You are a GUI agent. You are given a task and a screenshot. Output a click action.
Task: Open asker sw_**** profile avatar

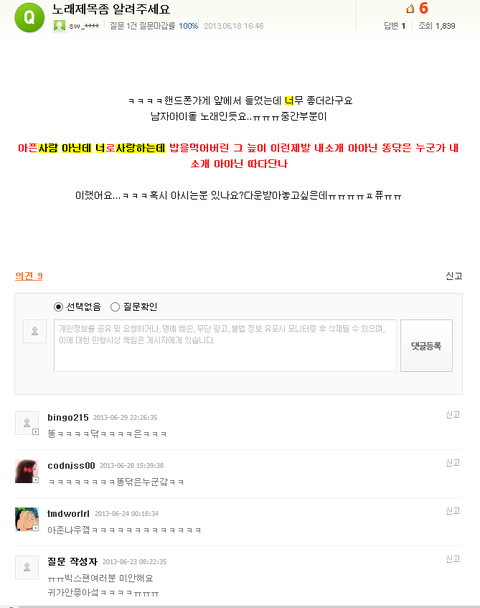tap(59, 26)
